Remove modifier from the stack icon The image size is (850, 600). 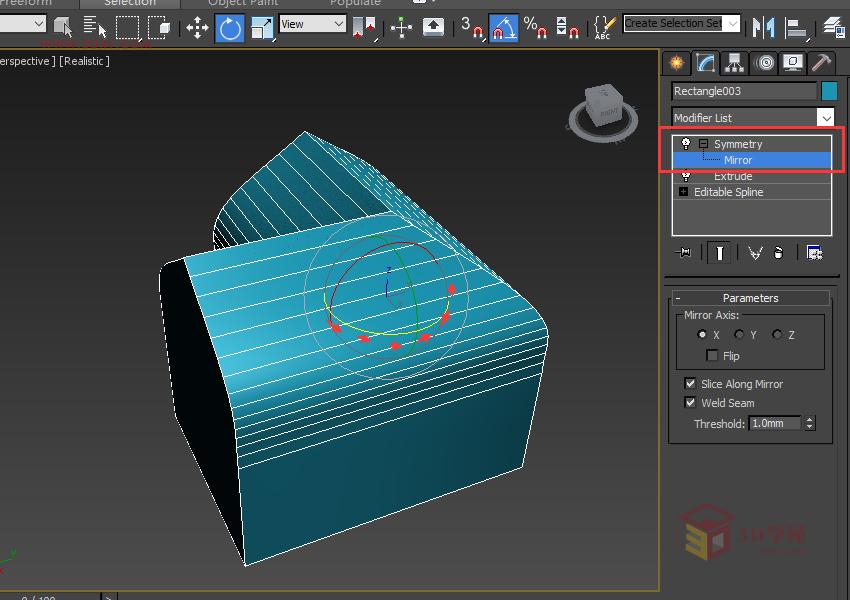778,253
